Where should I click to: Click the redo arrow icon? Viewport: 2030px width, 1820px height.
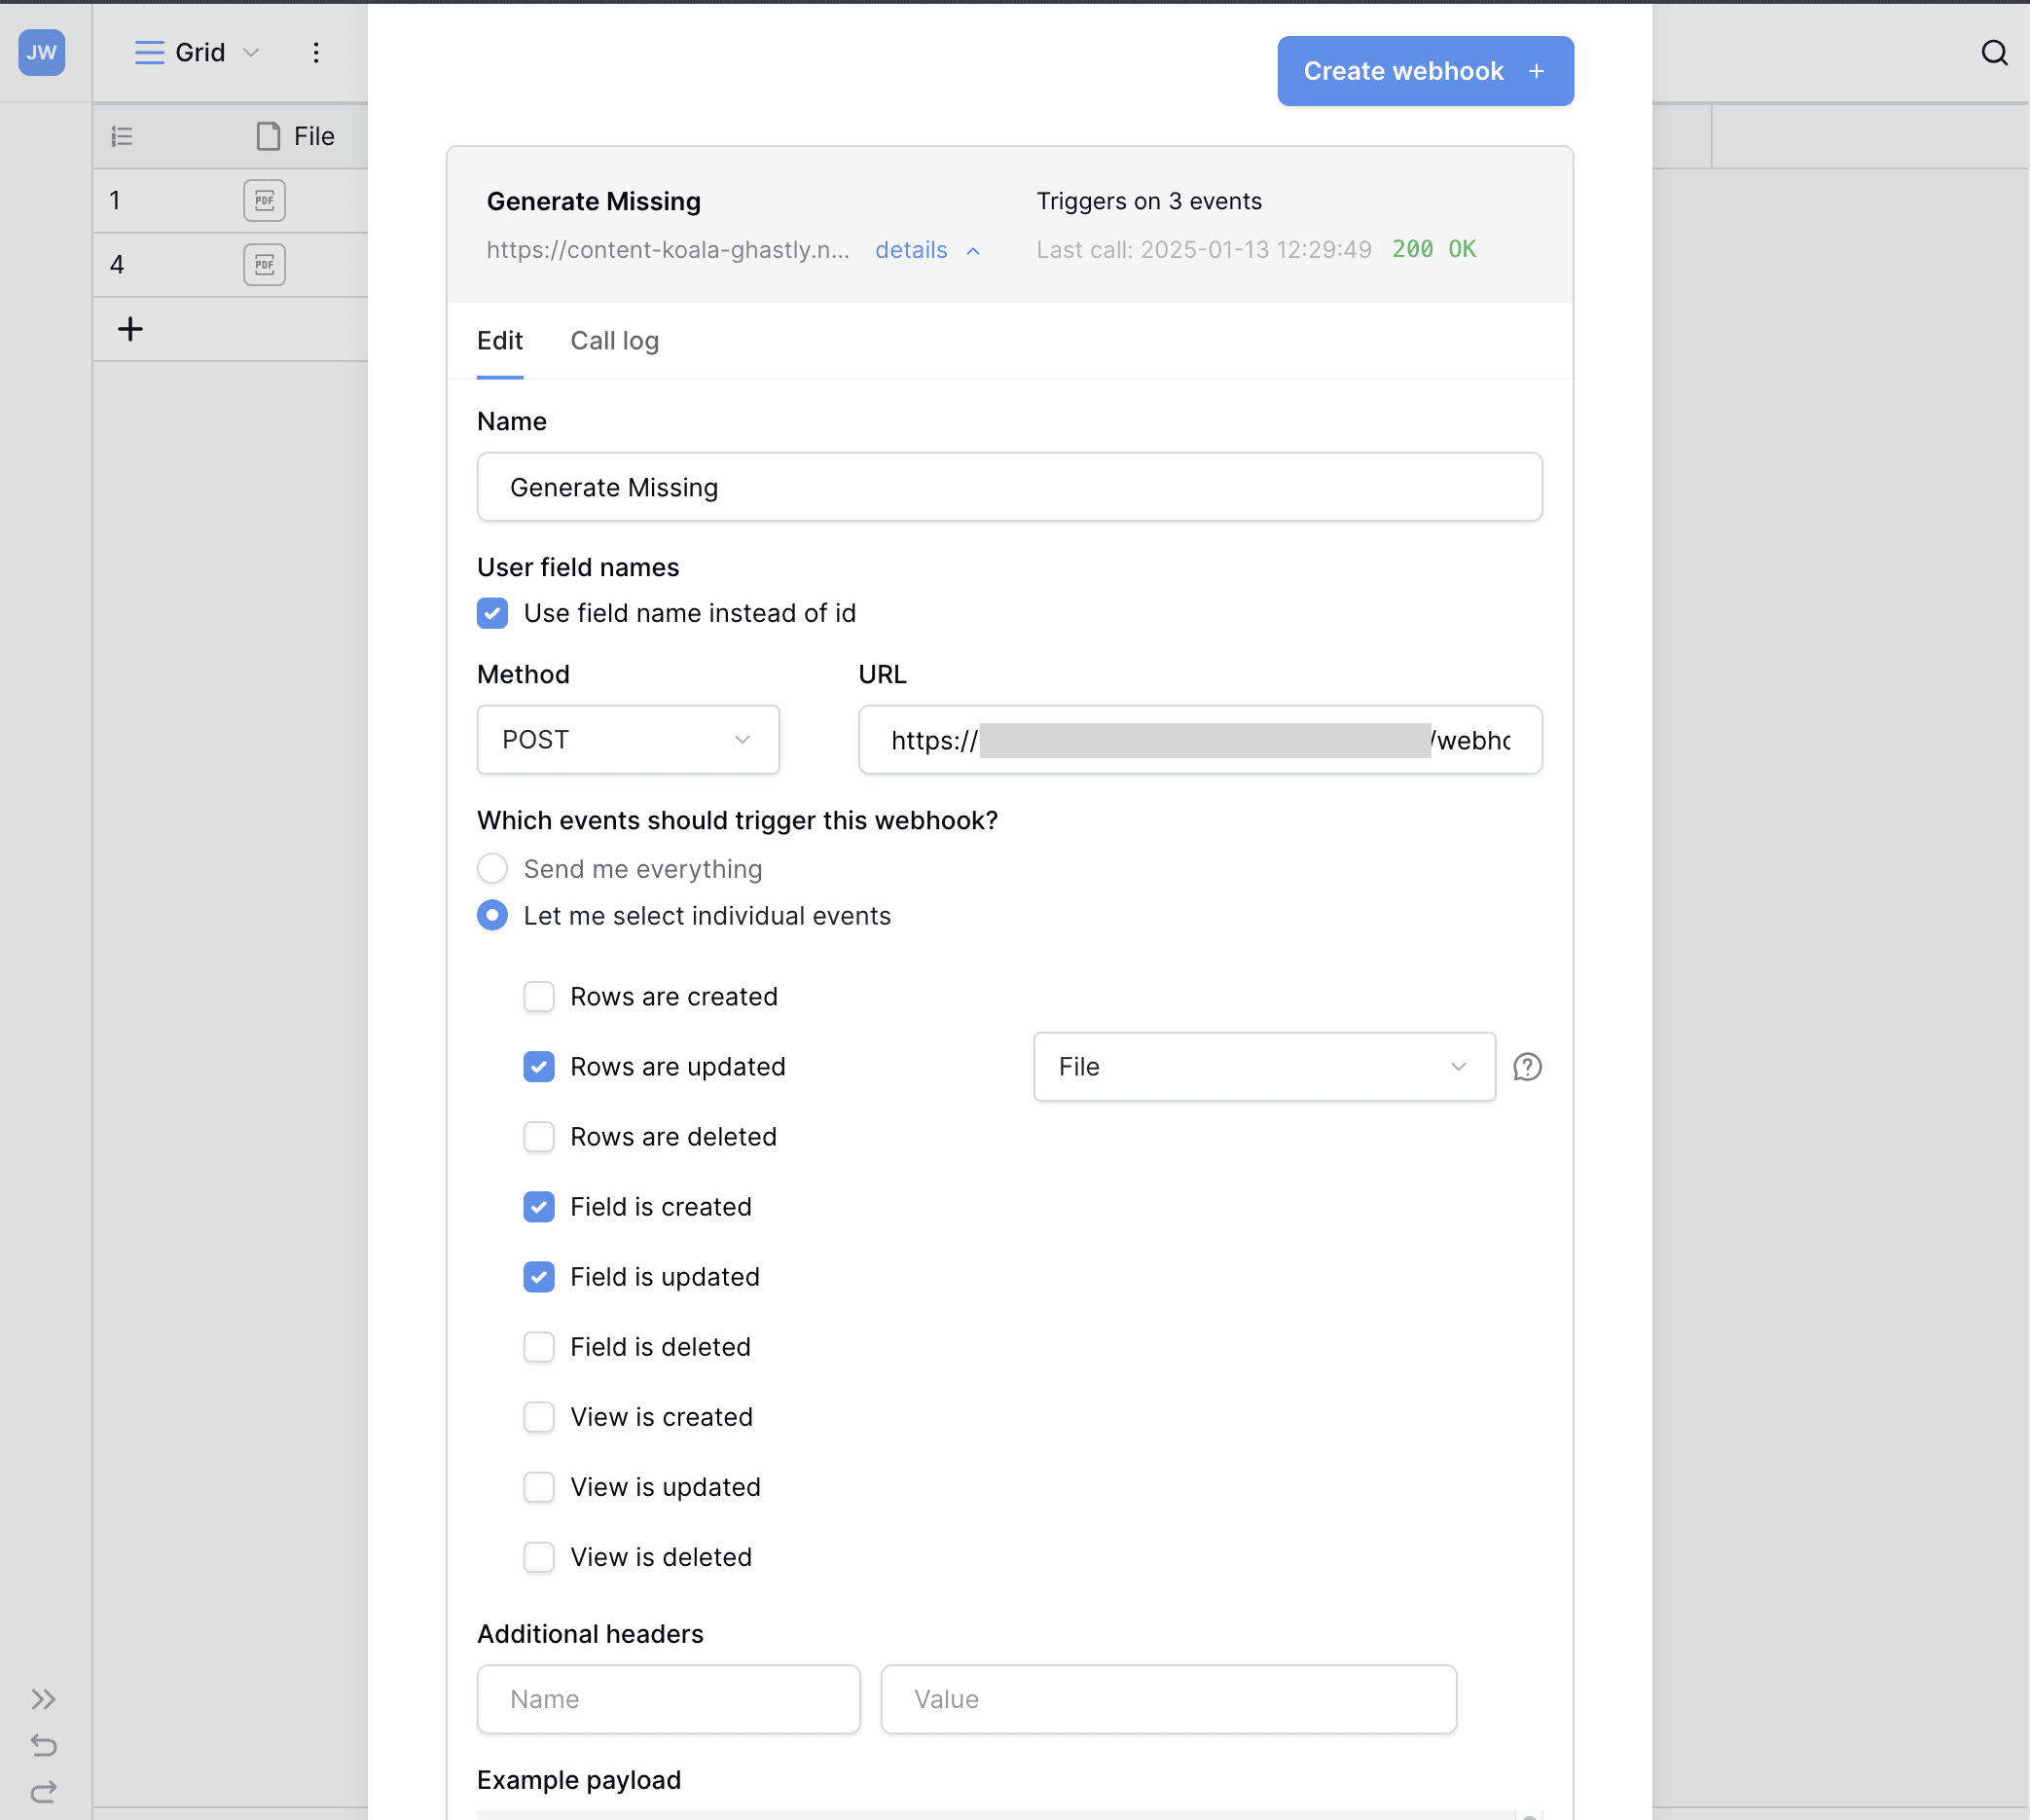tap(43, 1791)
